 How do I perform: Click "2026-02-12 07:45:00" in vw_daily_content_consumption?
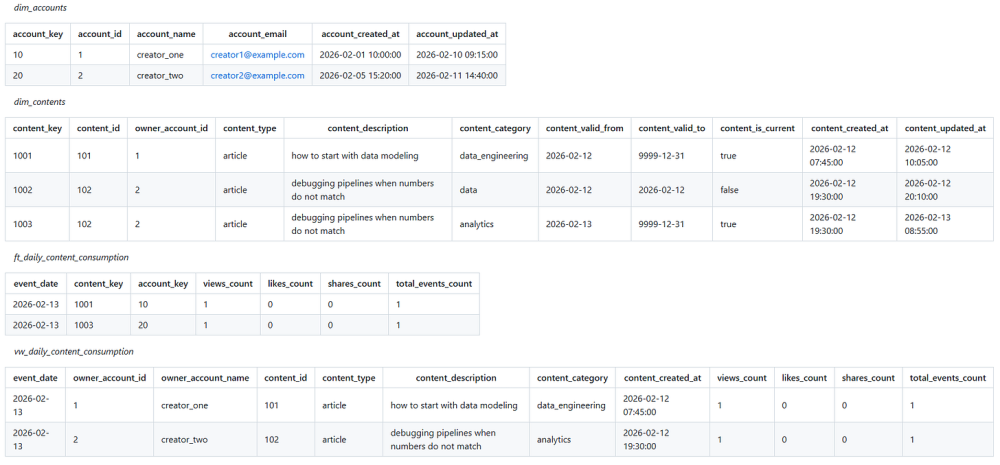pyautogui.click(x=645, y=405)
